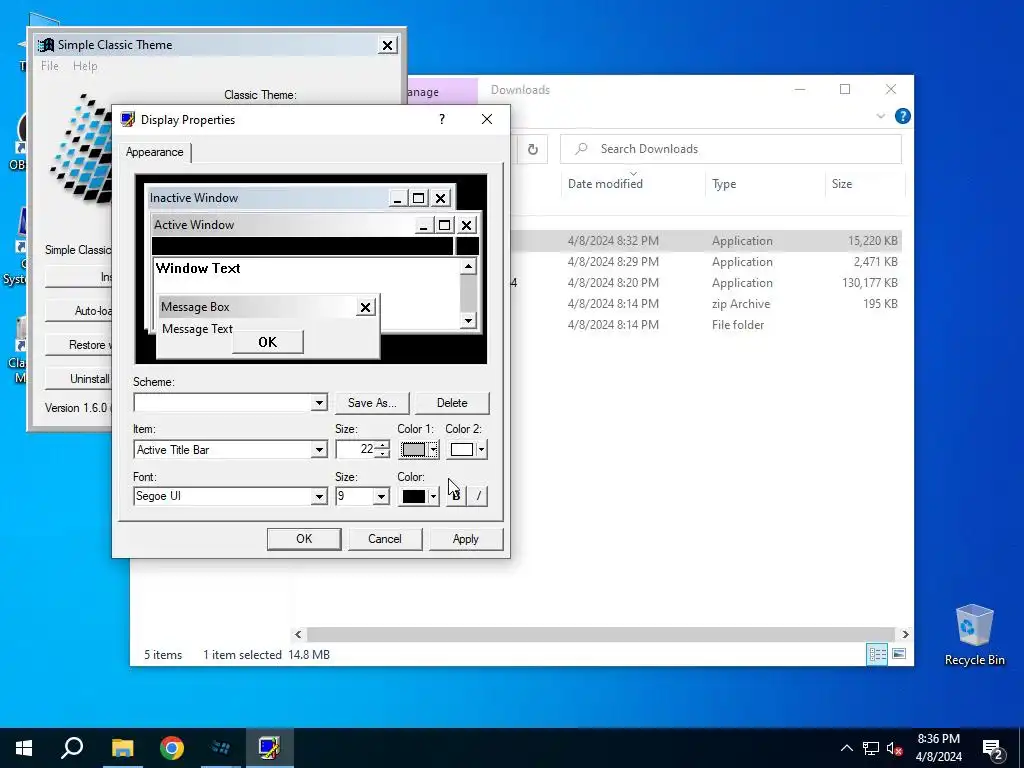1024x768 pixels.
Task: Click preview scrollbar up arrow
Action: pyautogui.click(x=468, y=266)
